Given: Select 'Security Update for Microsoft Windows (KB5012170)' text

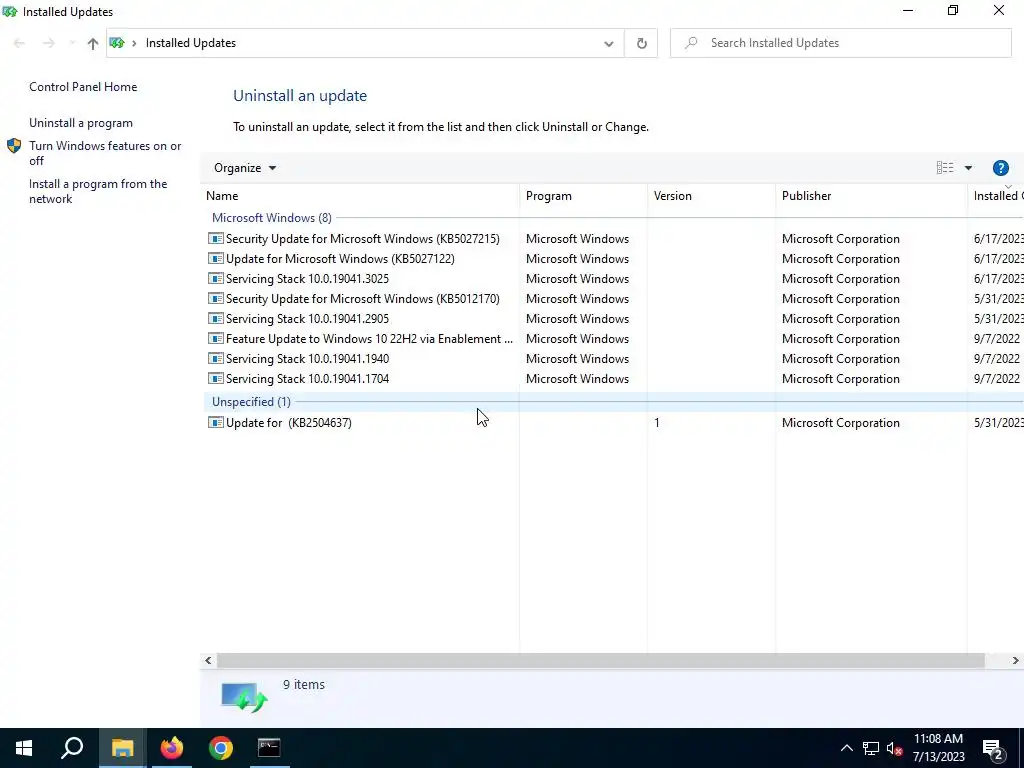Looking at the screenshot, I should [x=362, y=299].
